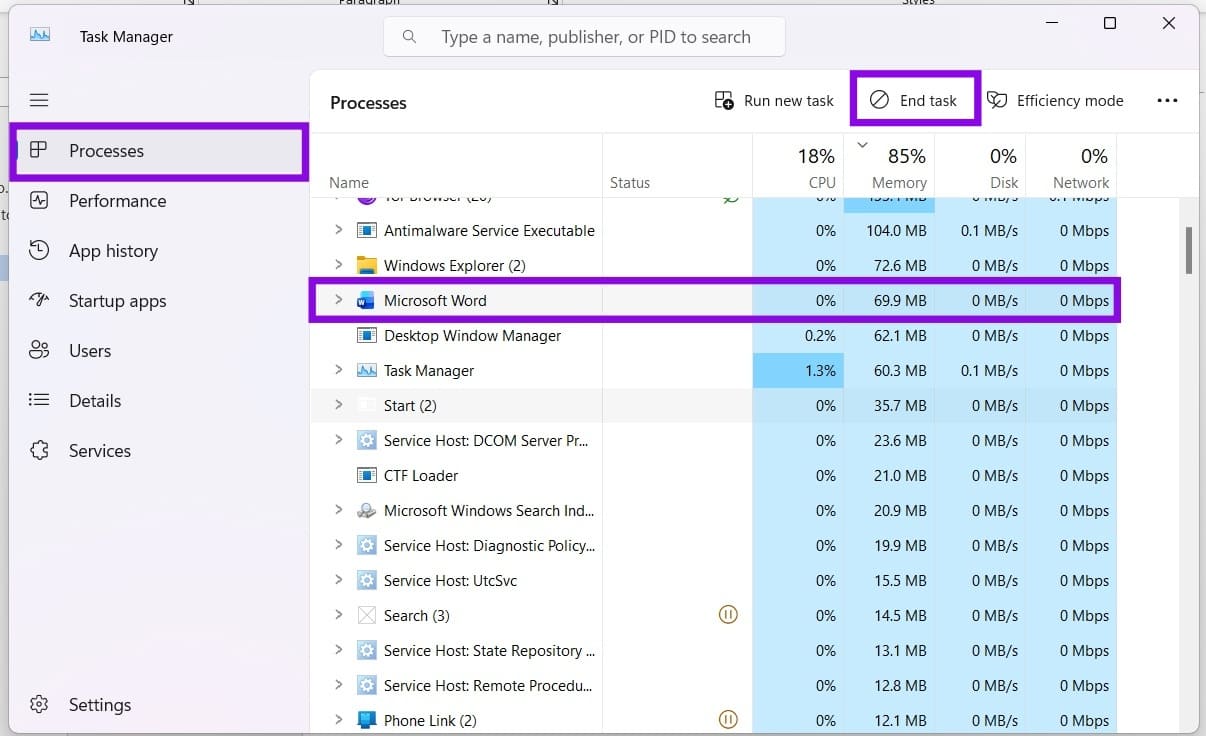Click Run new task

pos(774,100)
